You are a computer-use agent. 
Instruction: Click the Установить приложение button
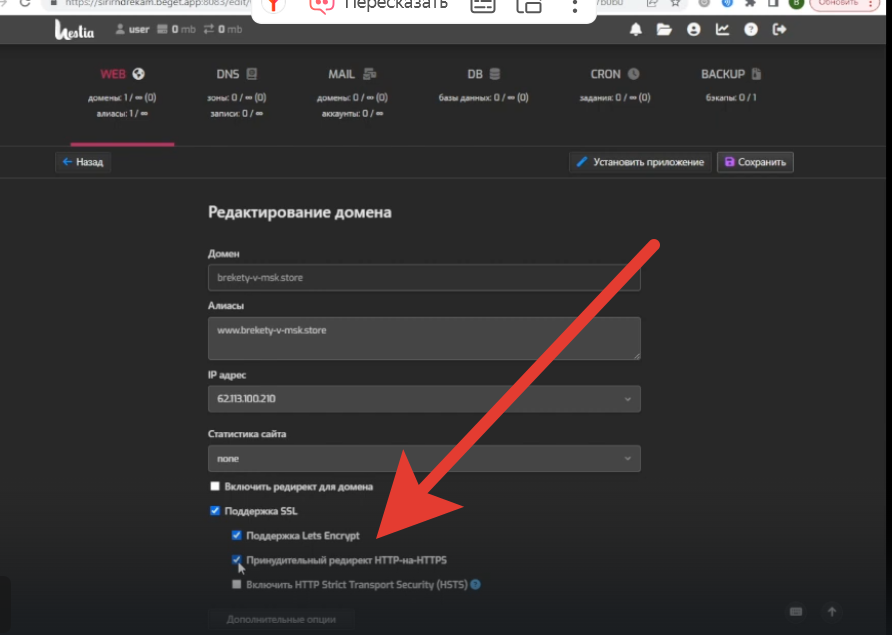pyautogui.click(x=640, y=162)
